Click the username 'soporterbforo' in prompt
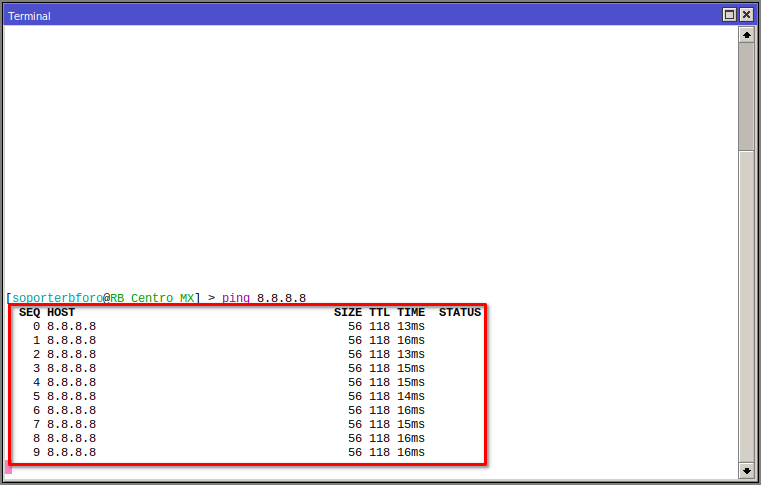This screenshot has width=761, height=485. coord(56,299)
